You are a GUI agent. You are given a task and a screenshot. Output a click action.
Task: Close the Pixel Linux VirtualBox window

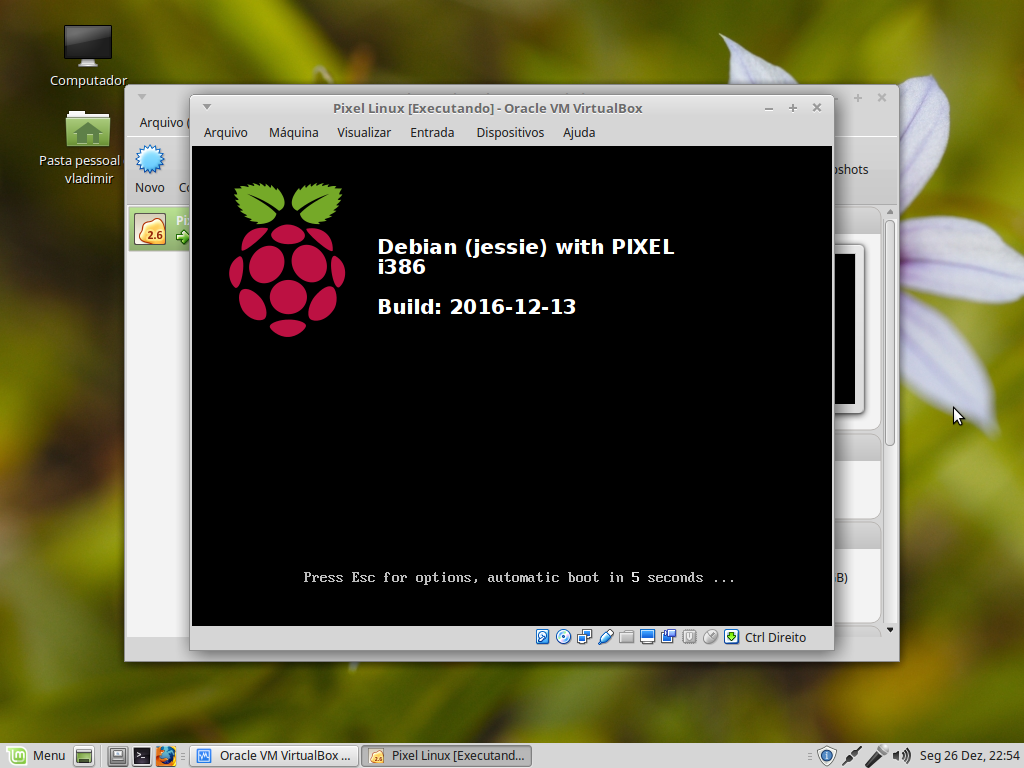click(x=816, y=108)
